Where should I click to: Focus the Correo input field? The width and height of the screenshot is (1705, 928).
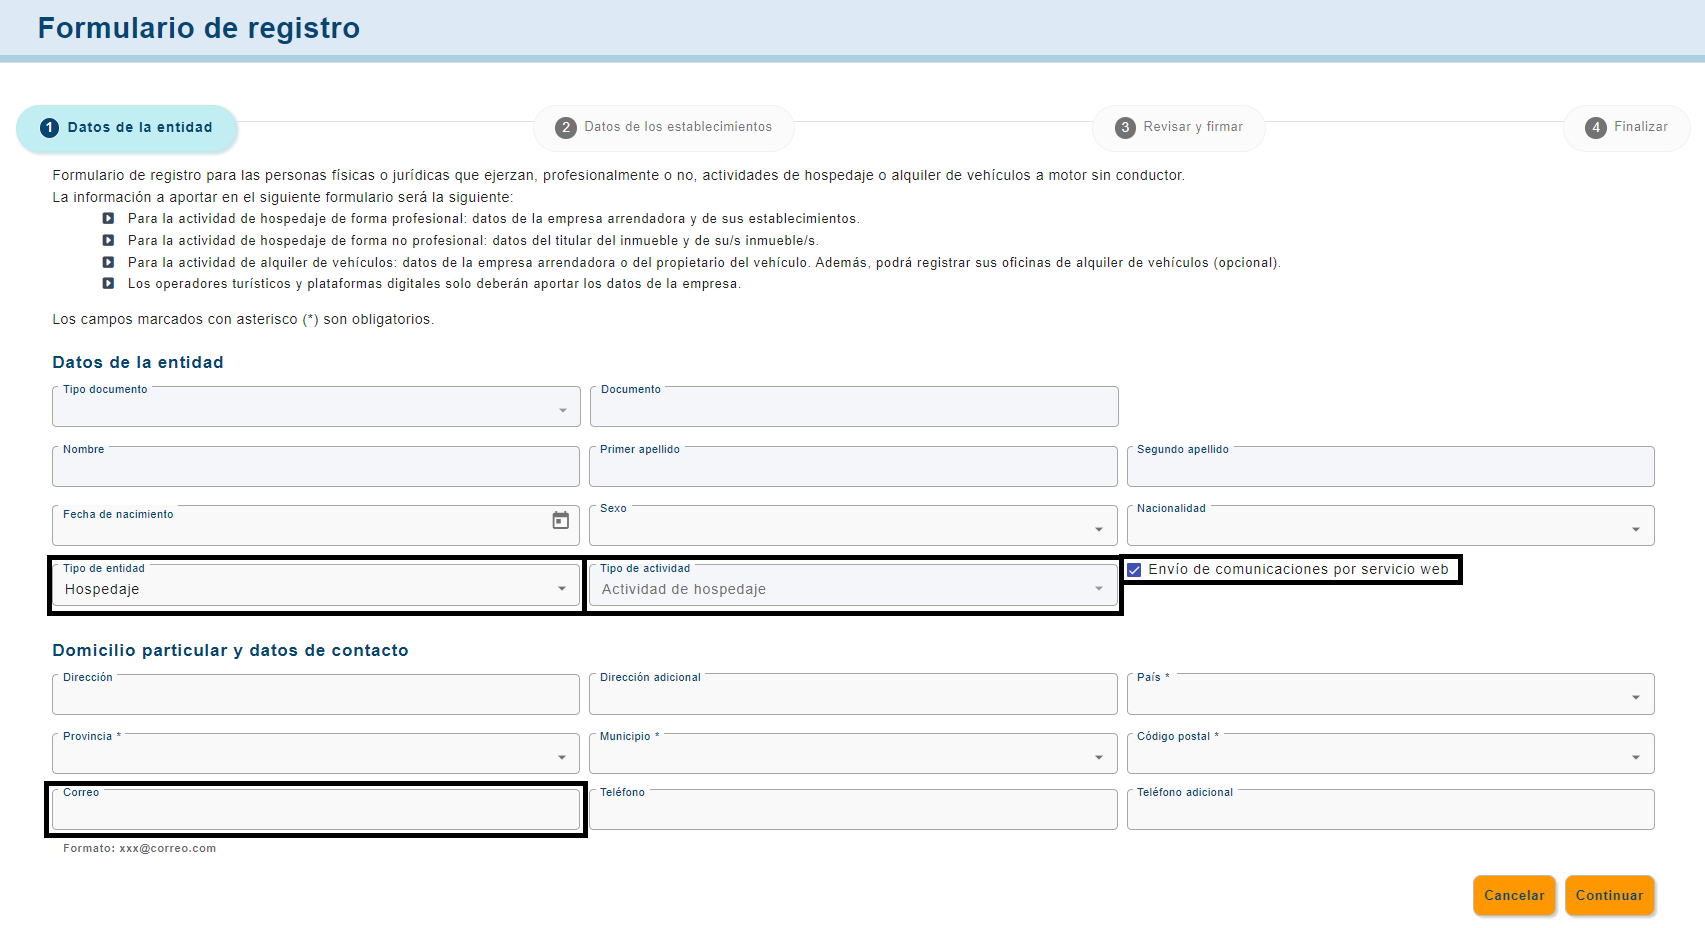[x=316, y=810]
